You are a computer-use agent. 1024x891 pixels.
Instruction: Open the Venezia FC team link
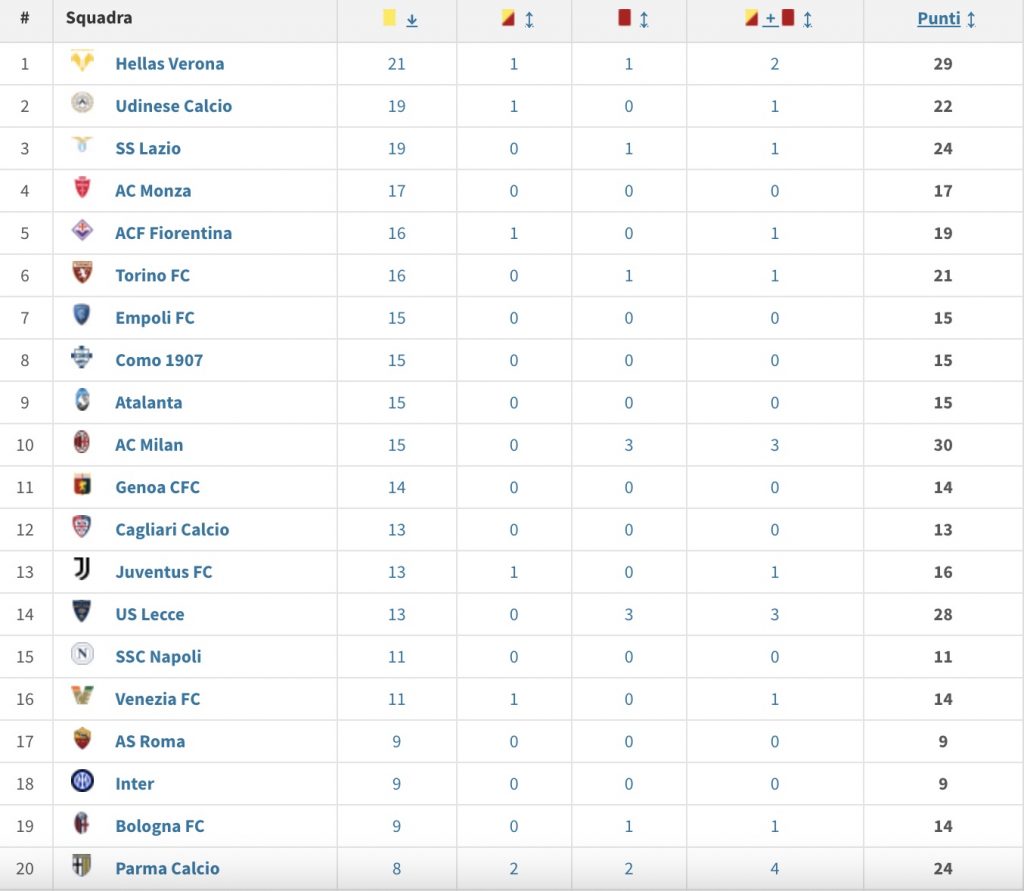157,699
